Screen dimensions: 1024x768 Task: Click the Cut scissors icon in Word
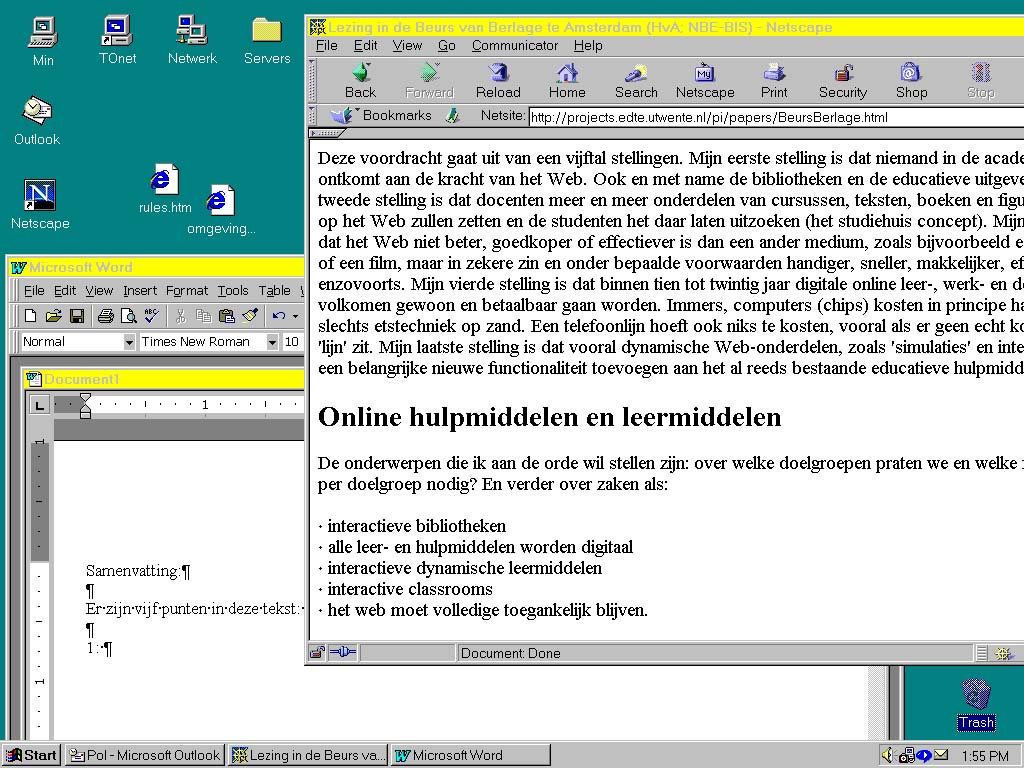click(x=181, y=316)
